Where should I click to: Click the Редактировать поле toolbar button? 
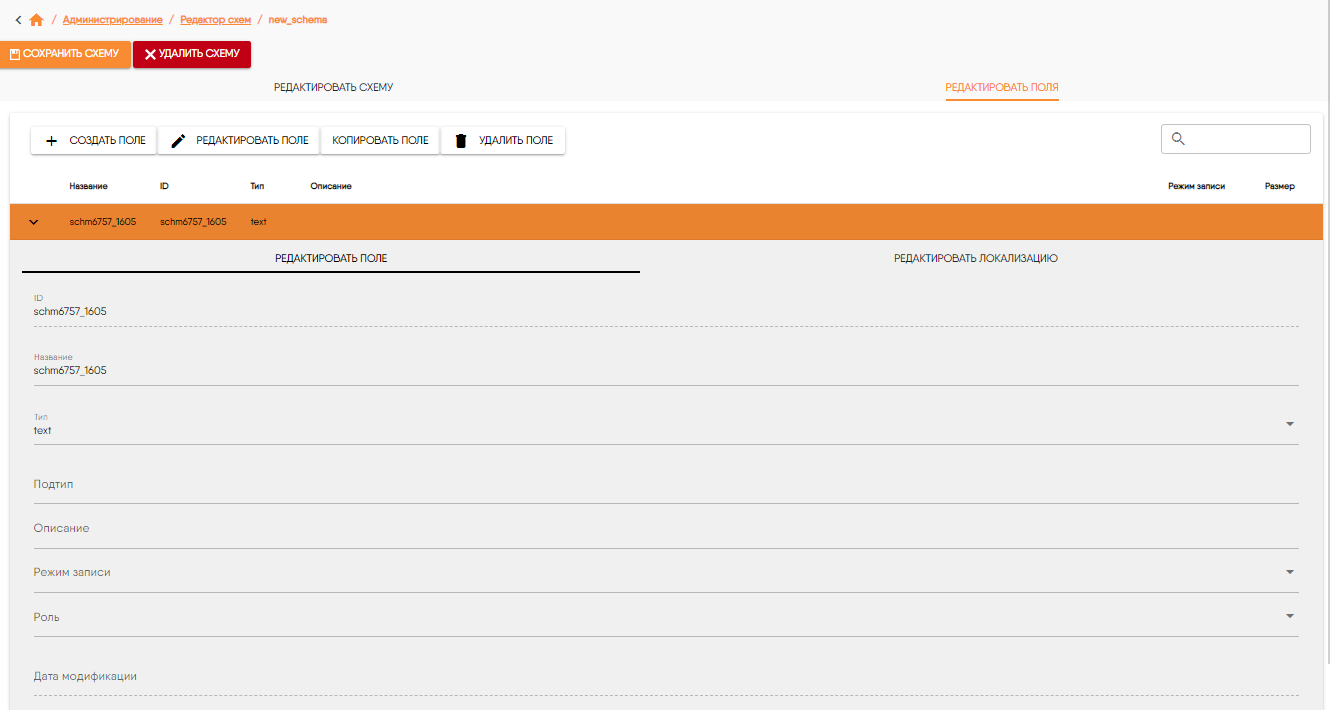pyautogui.click(x=239, y=141)
